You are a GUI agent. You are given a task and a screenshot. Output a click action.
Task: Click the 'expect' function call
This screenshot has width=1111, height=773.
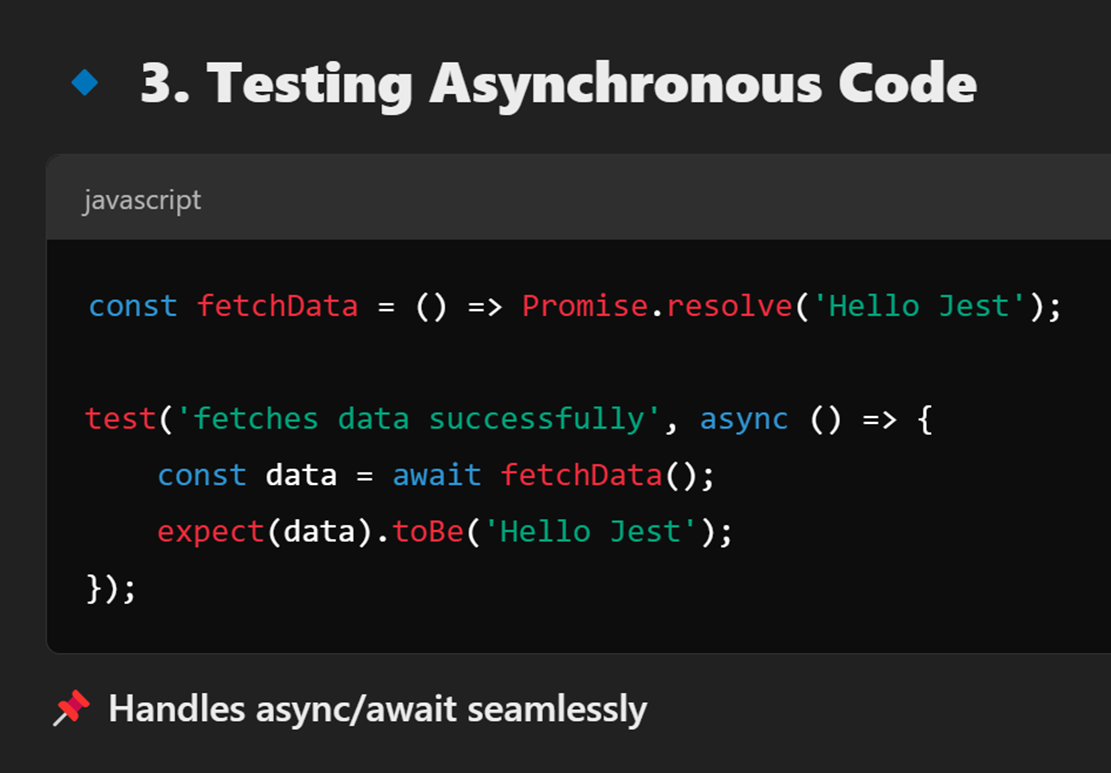(211, 532)
